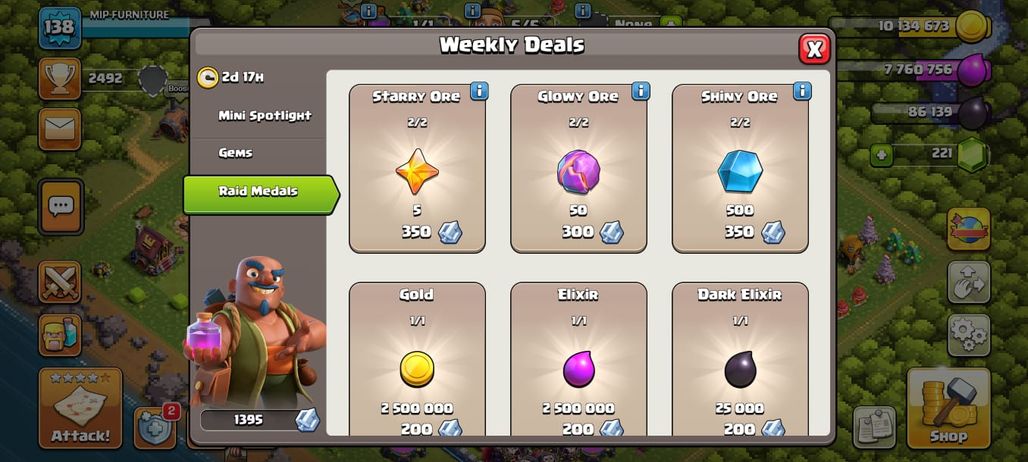
Task: Open the Shop button
Action: [948, 408]
